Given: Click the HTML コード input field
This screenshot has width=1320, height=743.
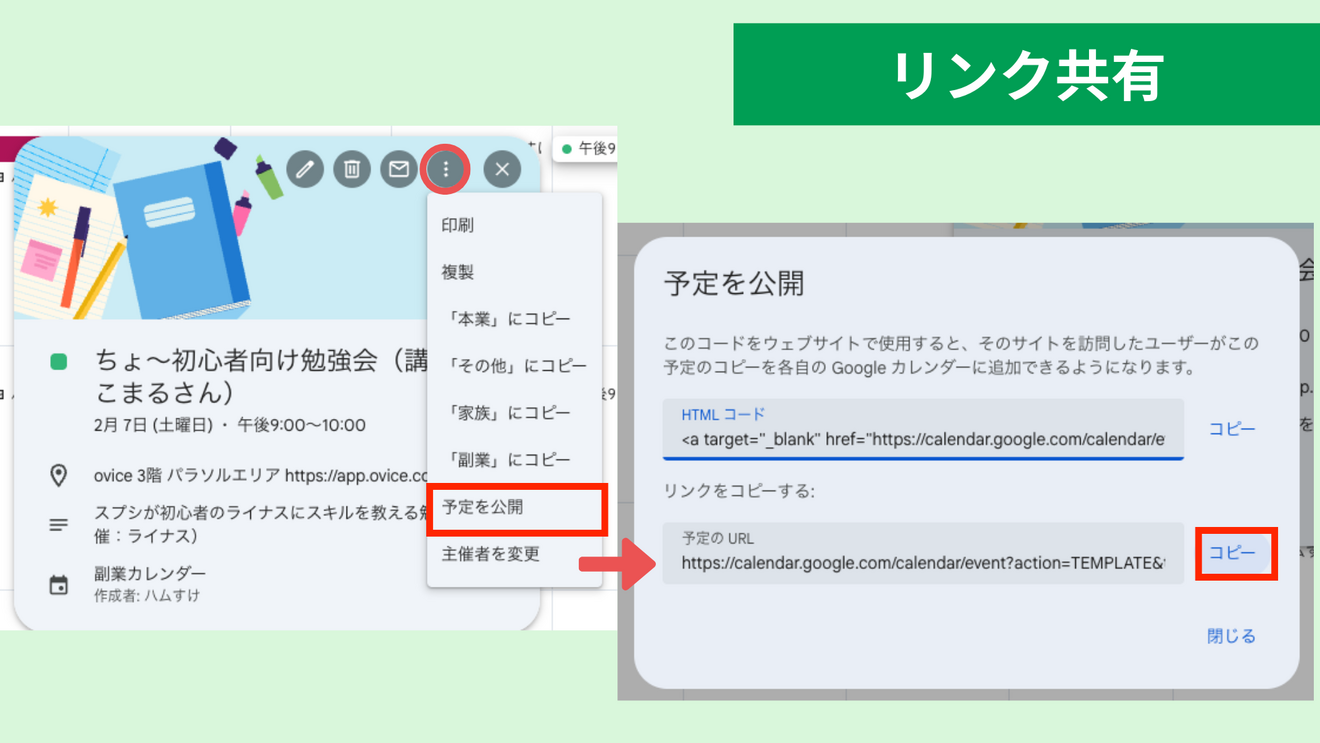Looking at the screenshot, I should [923, 429].
